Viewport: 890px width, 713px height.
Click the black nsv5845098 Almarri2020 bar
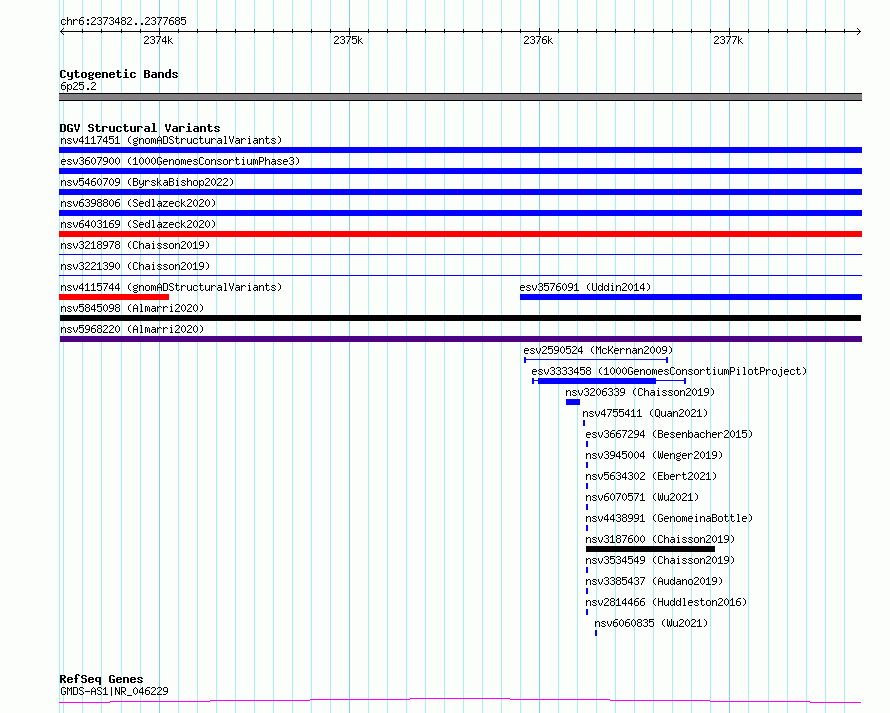coord(460,318)
